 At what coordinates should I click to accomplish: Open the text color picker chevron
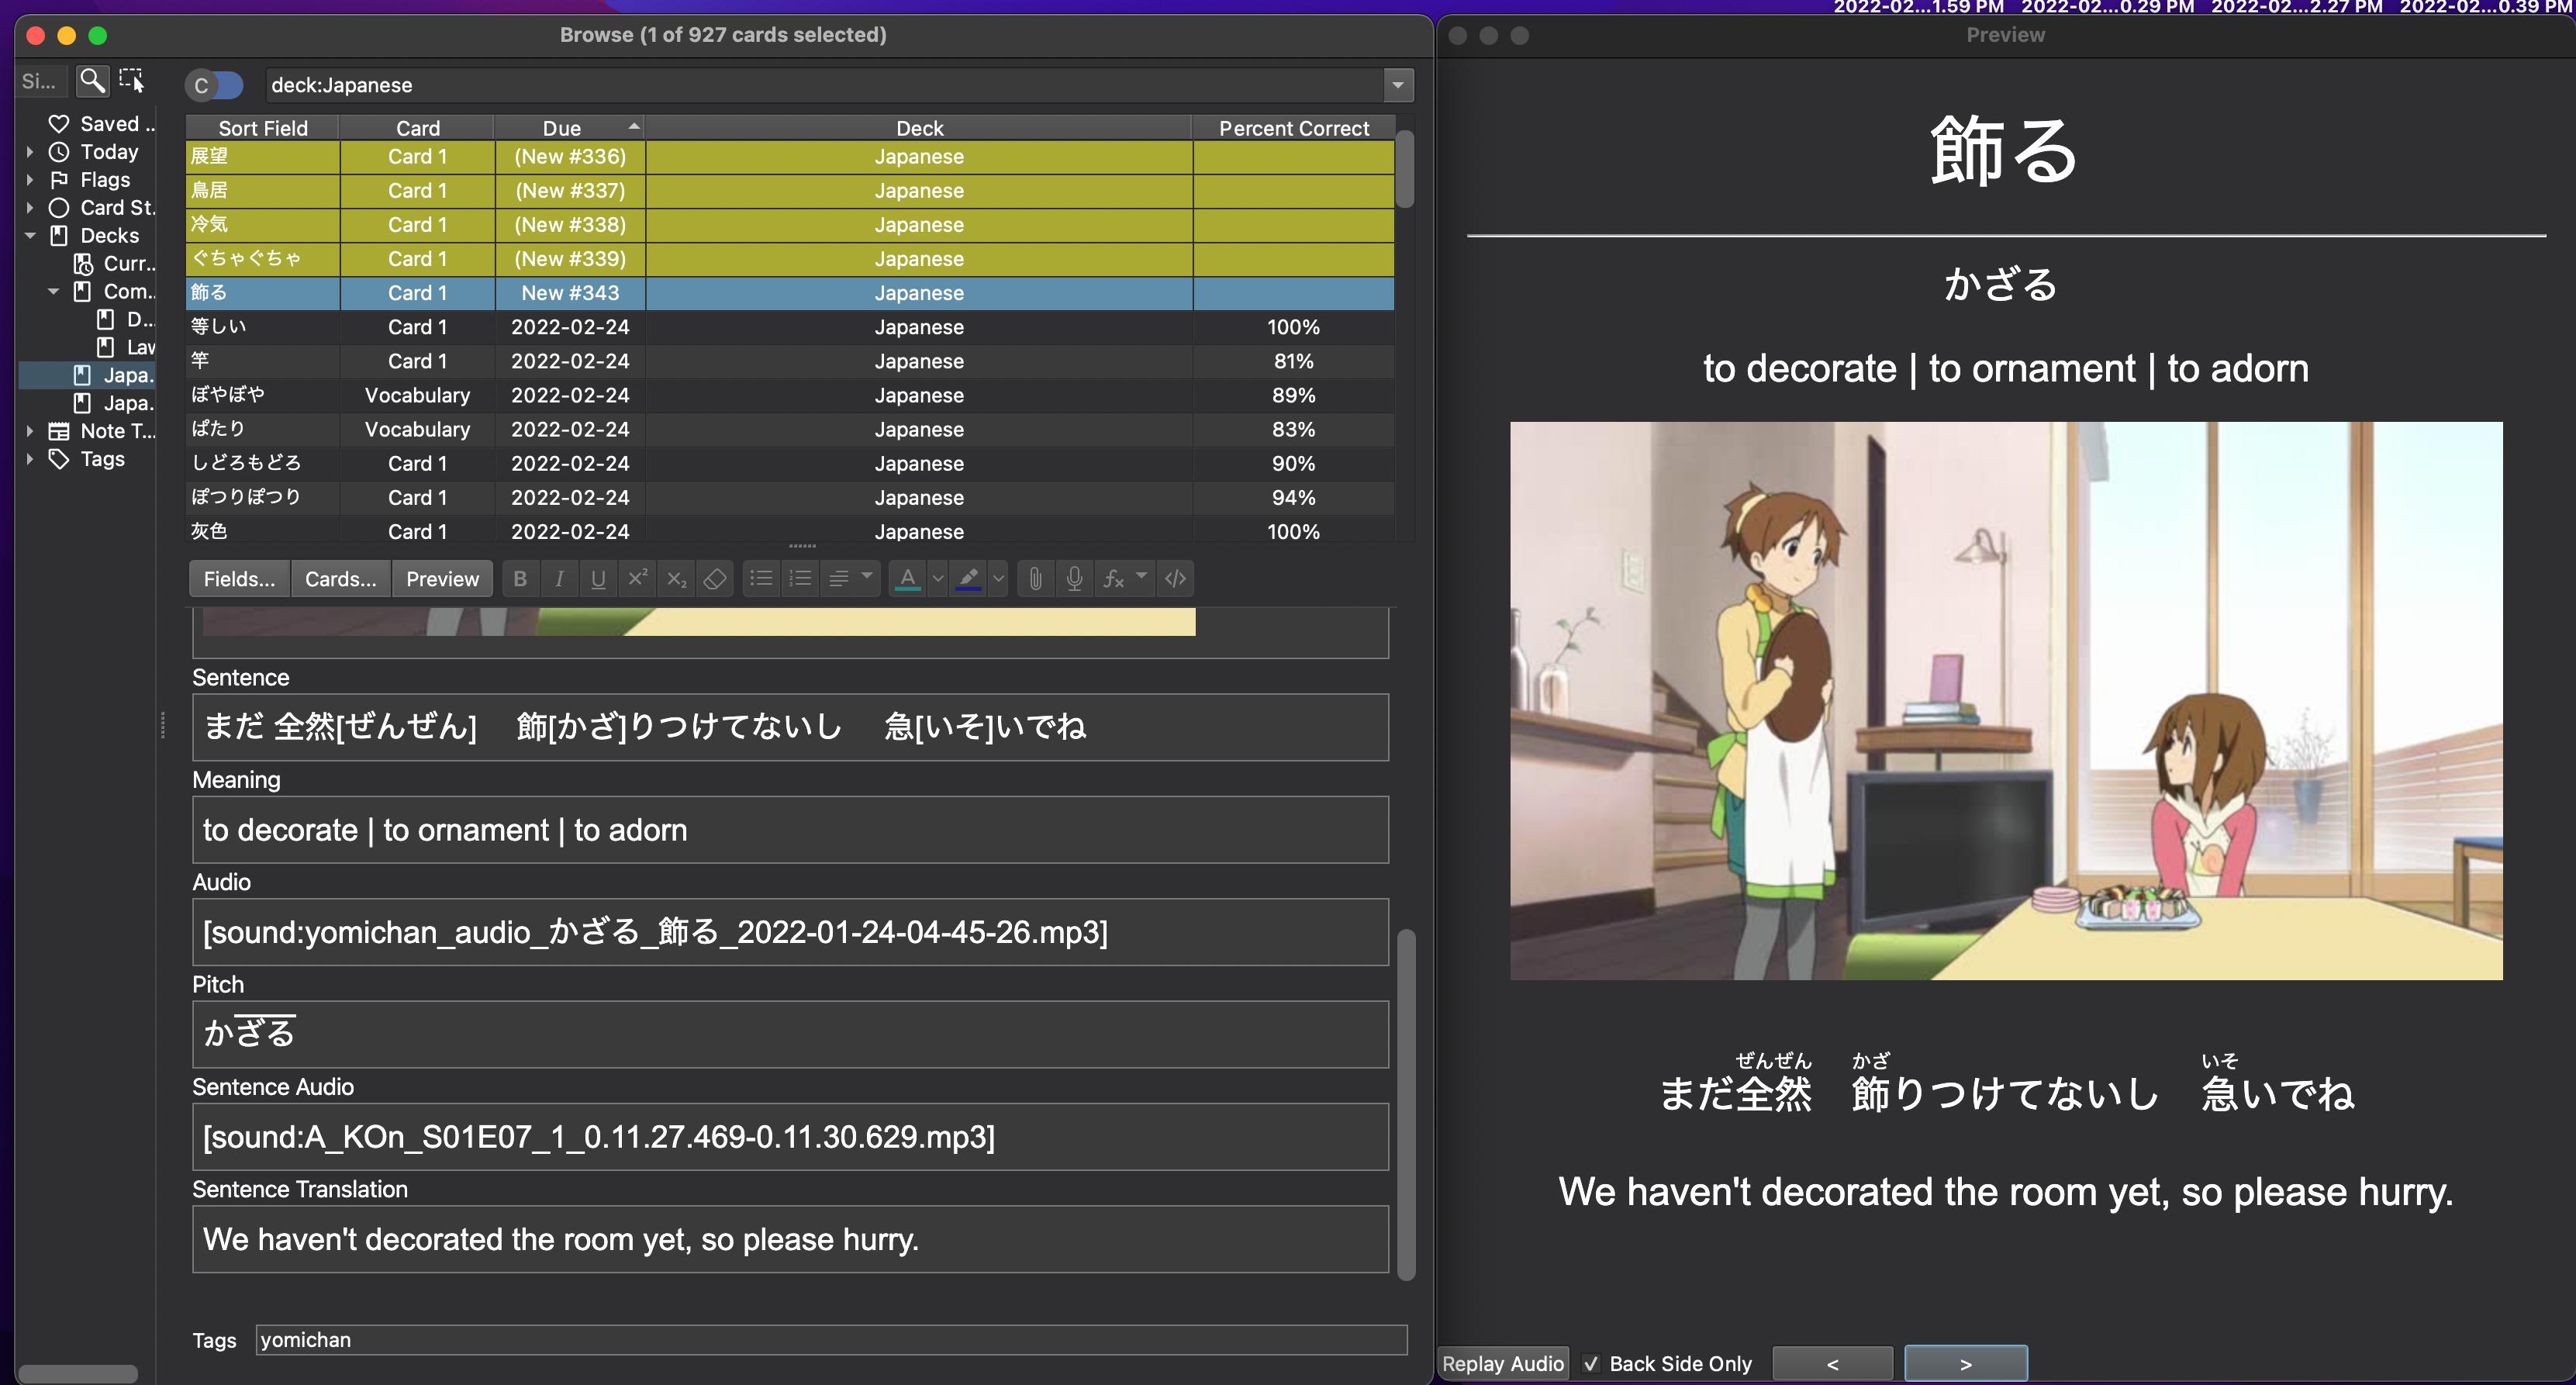click(x=937, y=579)
